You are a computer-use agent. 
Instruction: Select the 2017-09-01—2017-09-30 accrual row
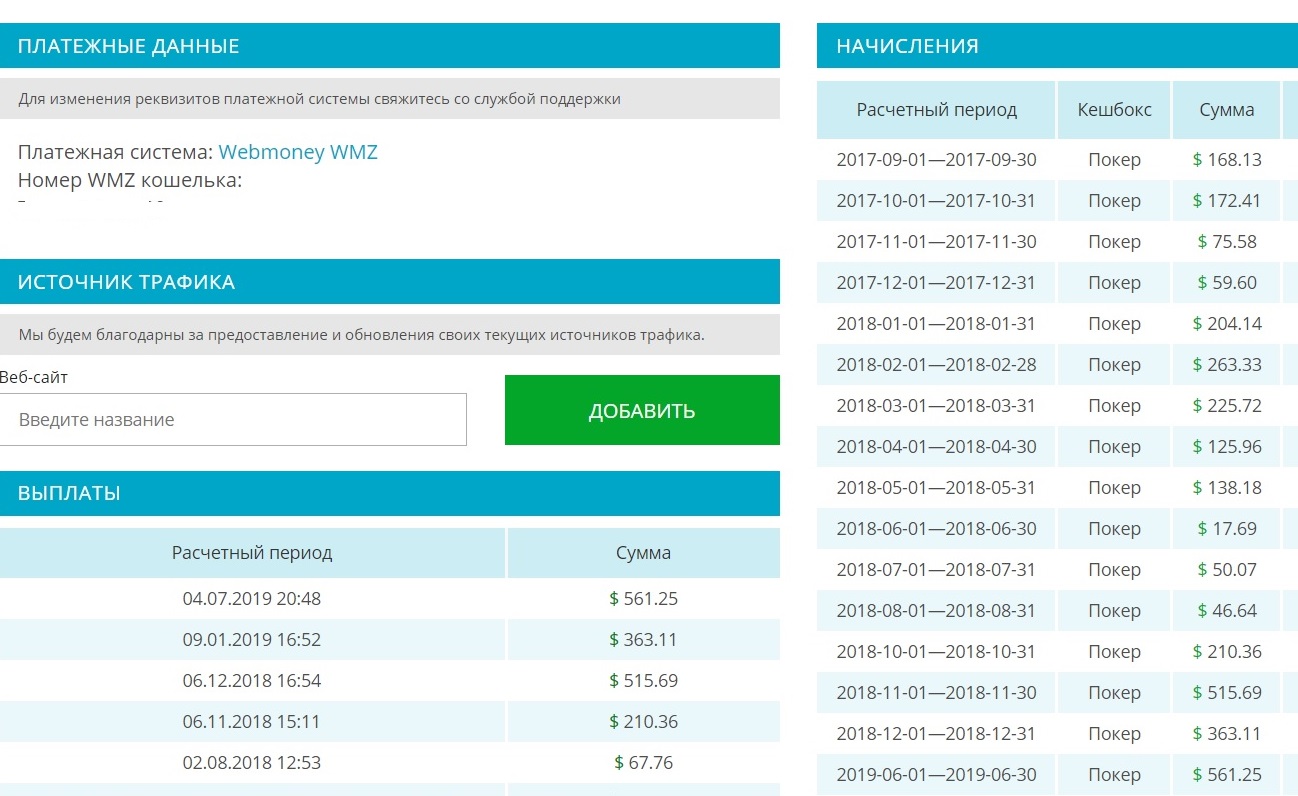(x=1057, y=159)
